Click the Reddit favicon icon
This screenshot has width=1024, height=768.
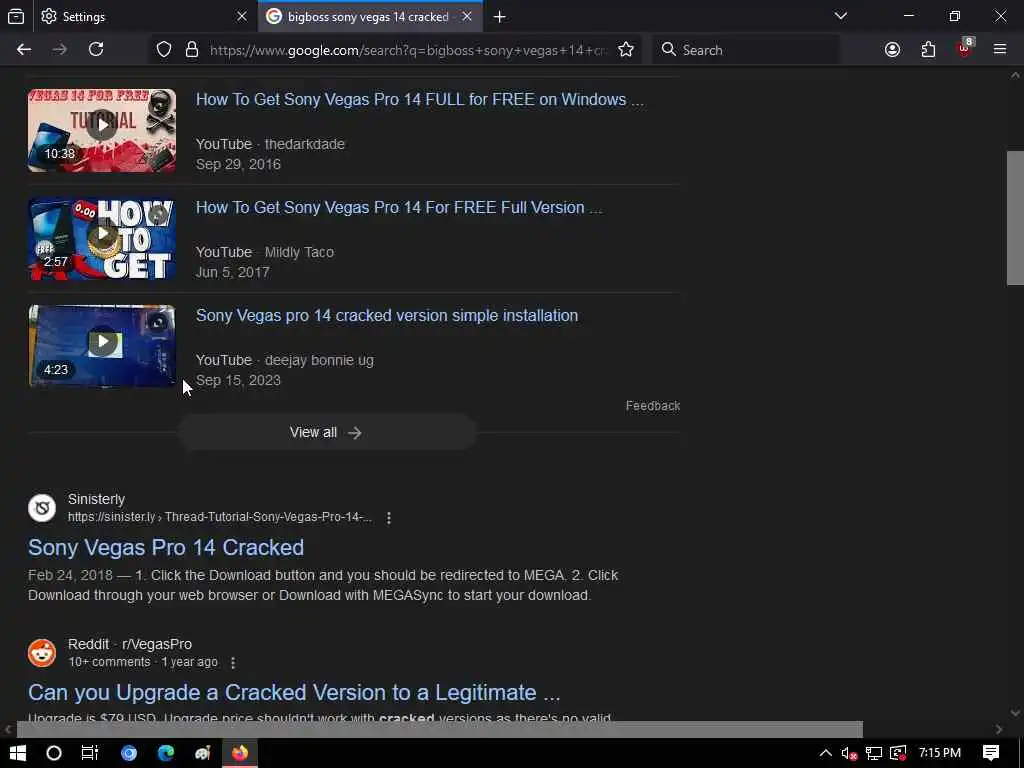(42, 652)
